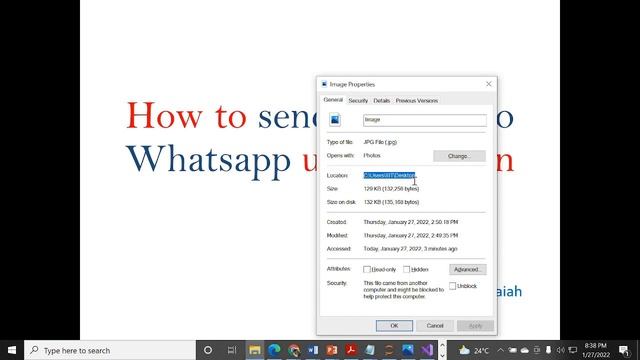Click the file name field containing Image
This screenshot has width=640, height=360.
pos(425,120)
